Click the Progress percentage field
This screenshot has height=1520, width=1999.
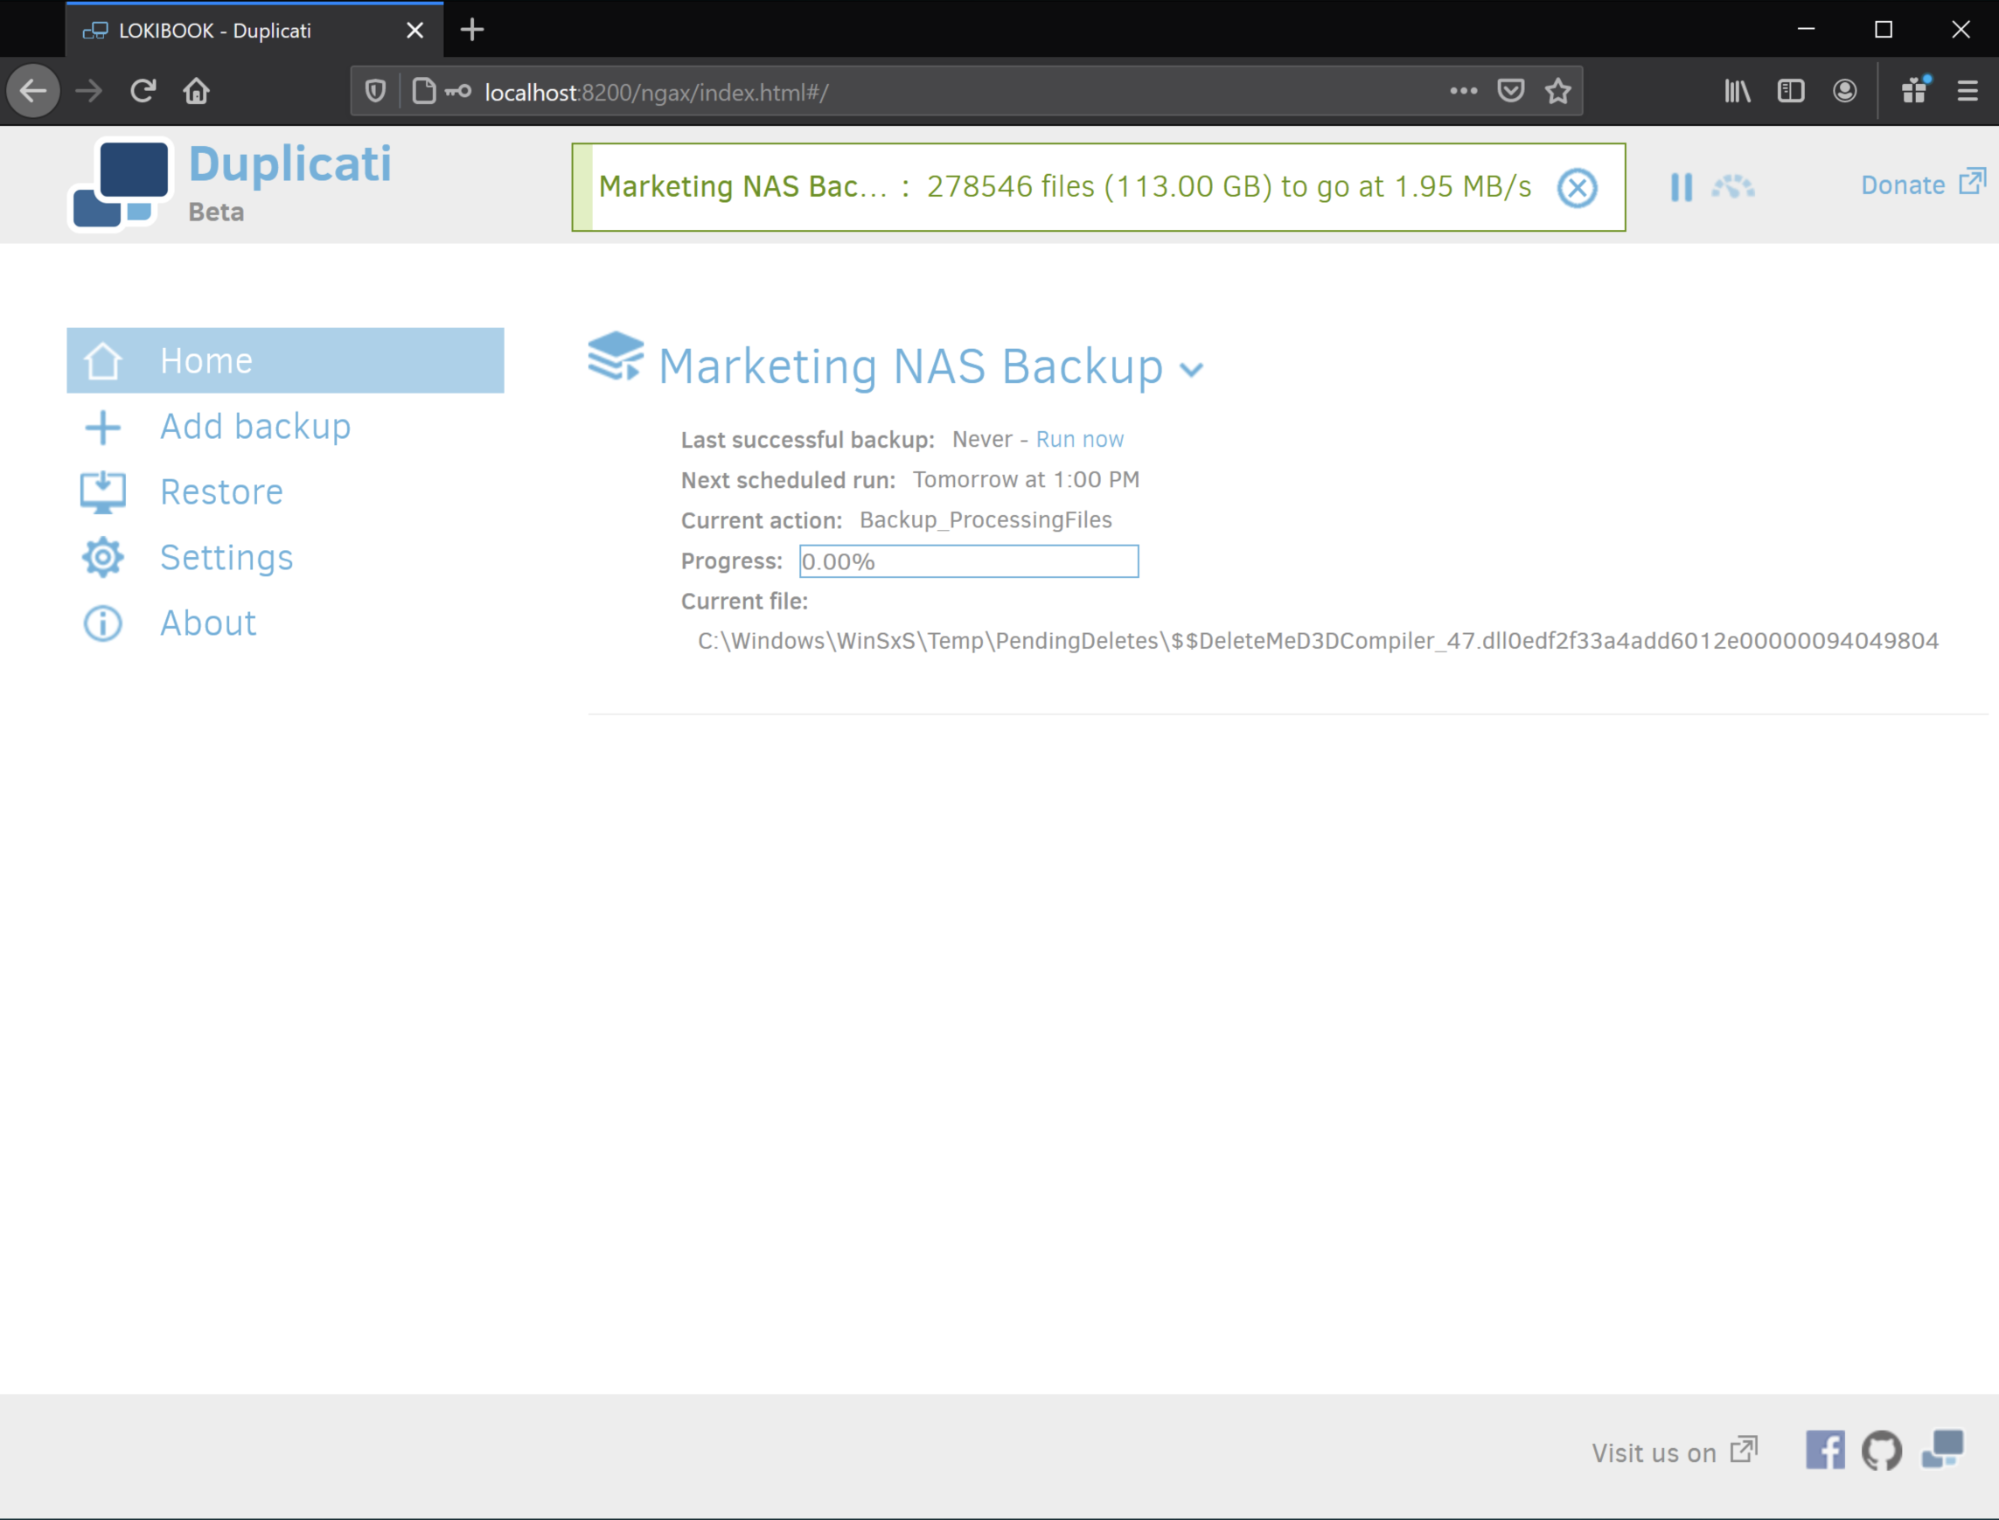click(x=967, y=561)
